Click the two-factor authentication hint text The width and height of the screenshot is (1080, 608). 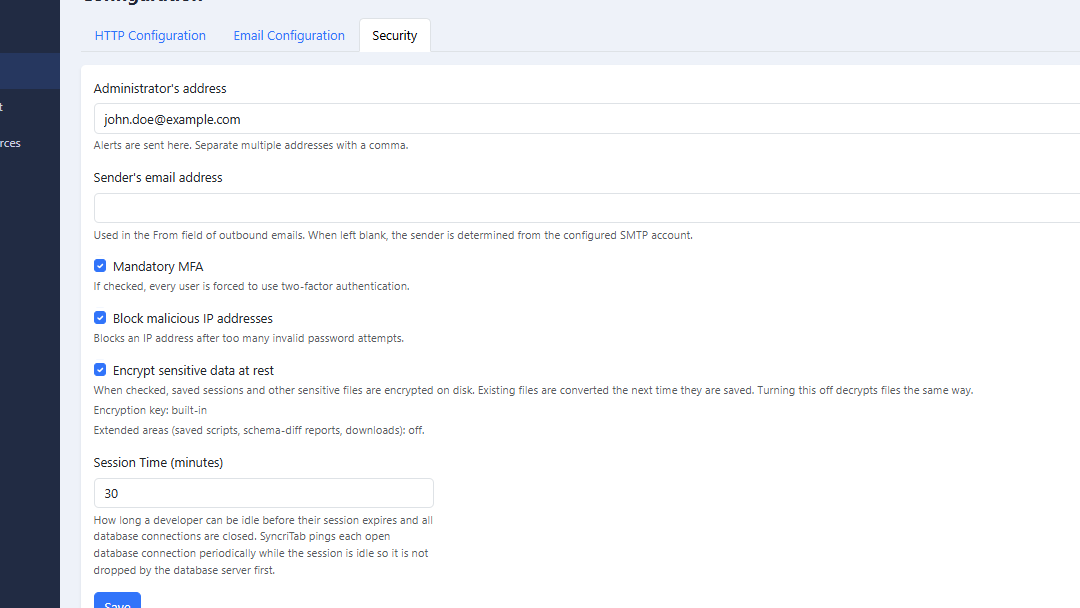click(x=251, y=286)
